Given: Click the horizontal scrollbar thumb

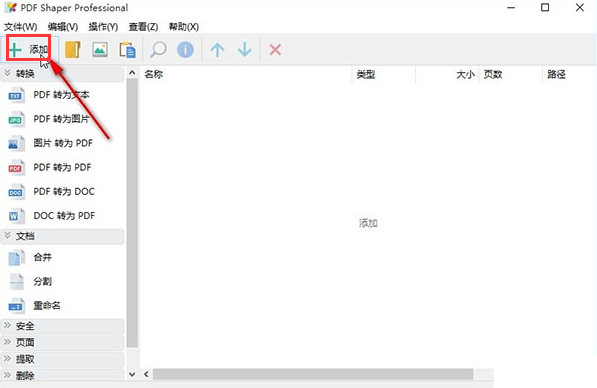Looking at the screenshot, I should pyautogui.click(x=313, y=374).
